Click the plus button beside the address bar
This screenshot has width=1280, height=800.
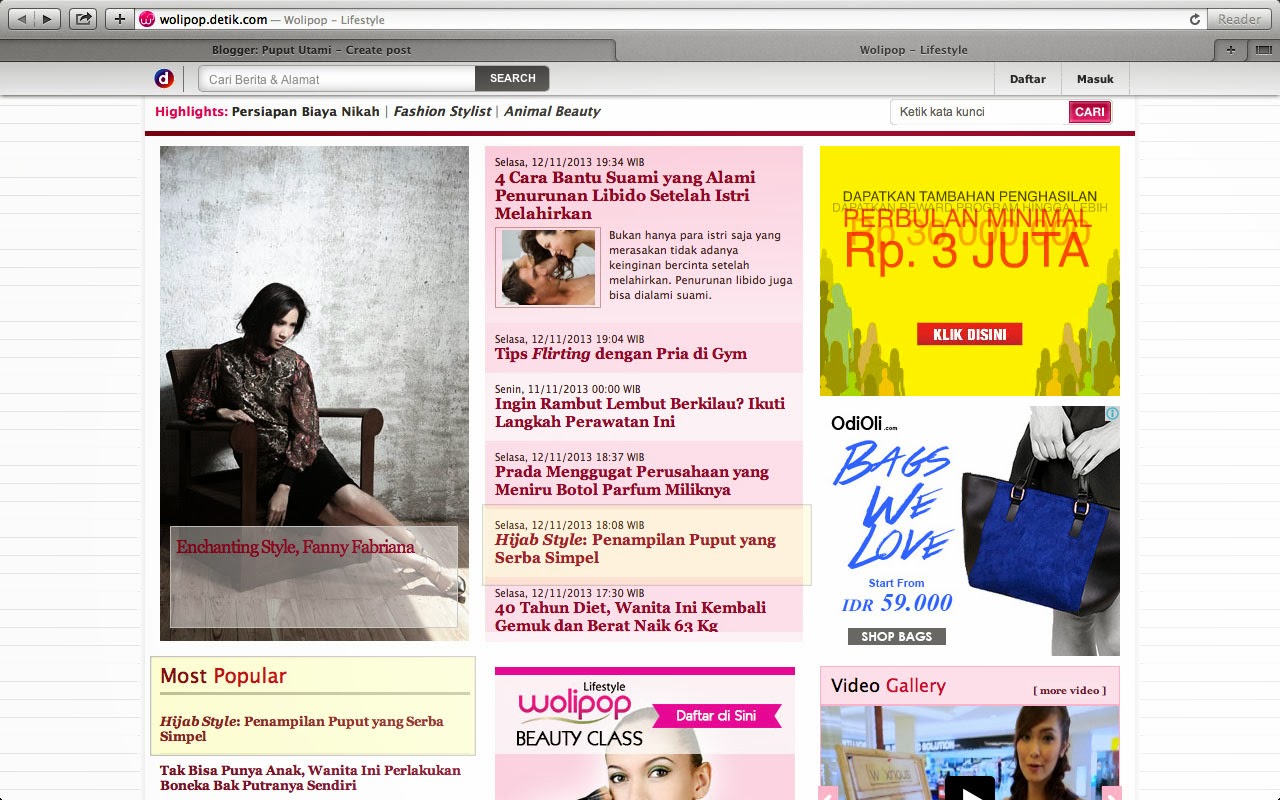(x=120, y=19)
